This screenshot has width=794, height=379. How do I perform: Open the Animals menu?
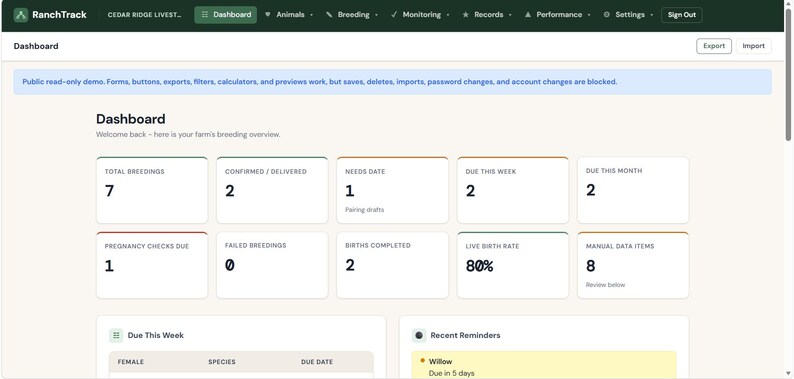tap(289, 15)
